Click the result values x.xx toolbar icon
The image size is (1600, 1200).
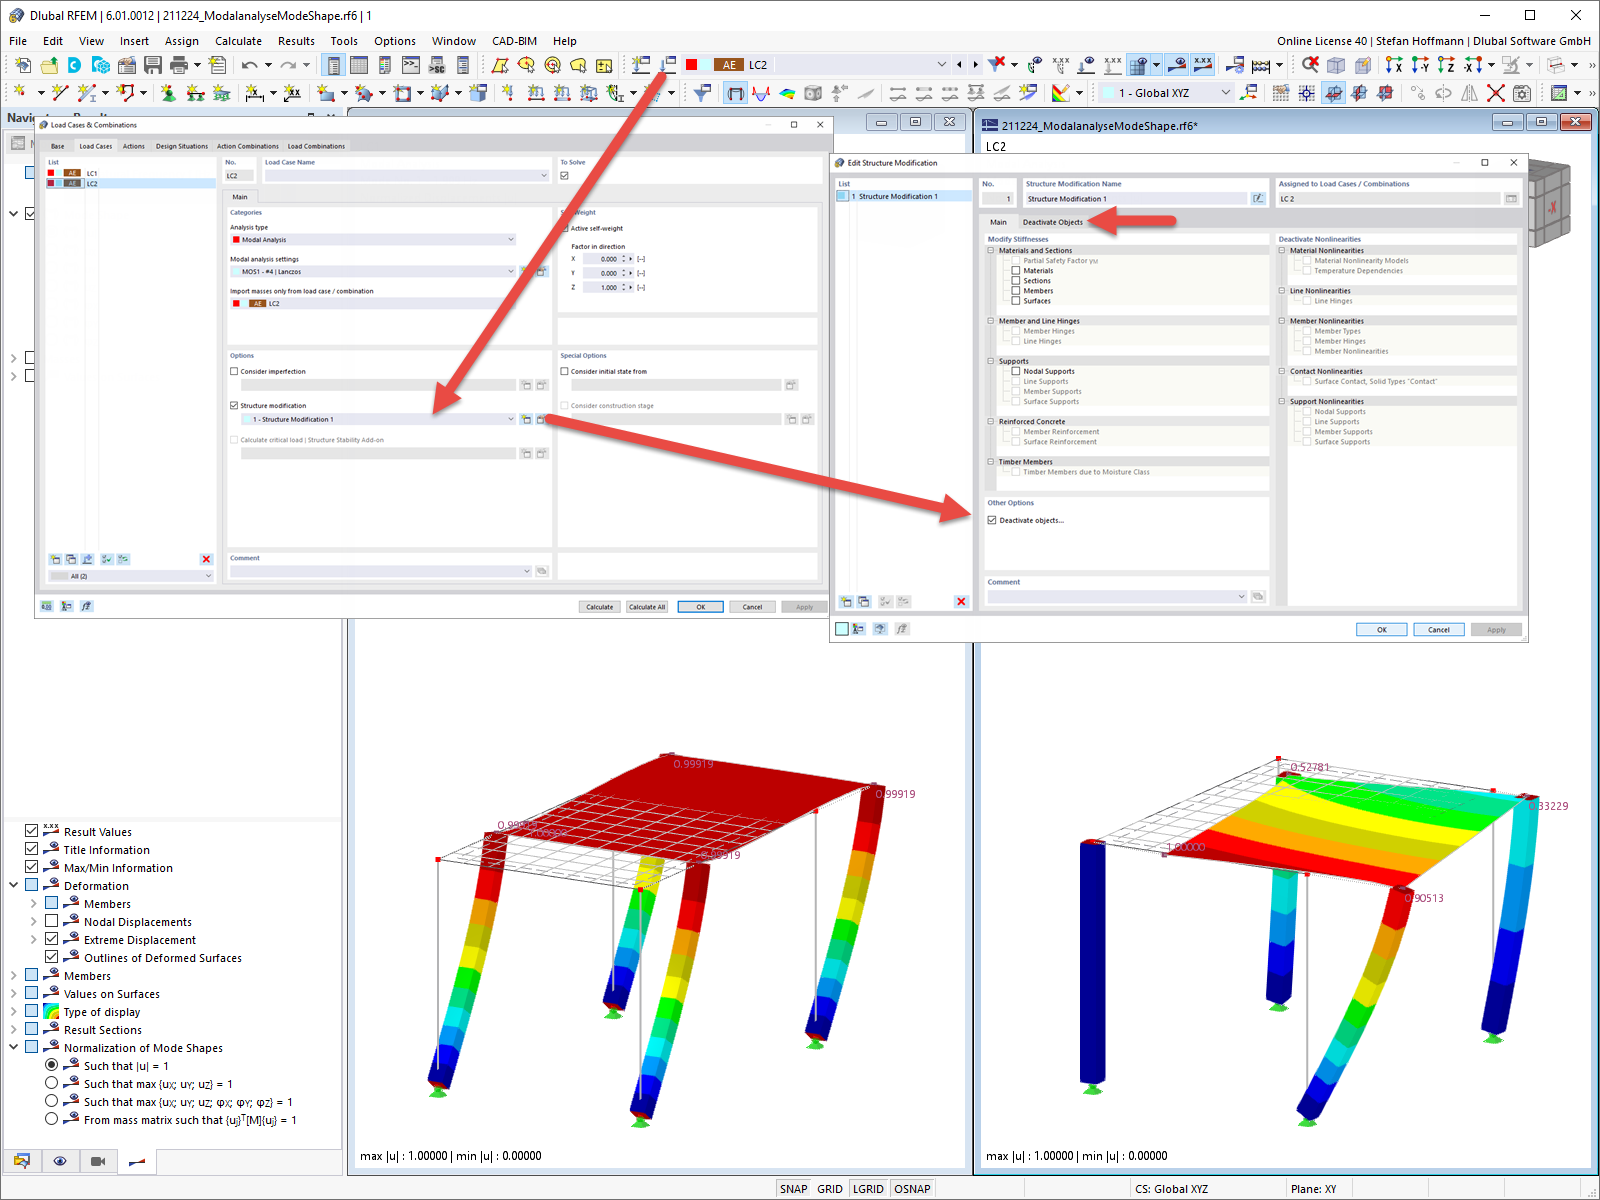click(1203, 65)
